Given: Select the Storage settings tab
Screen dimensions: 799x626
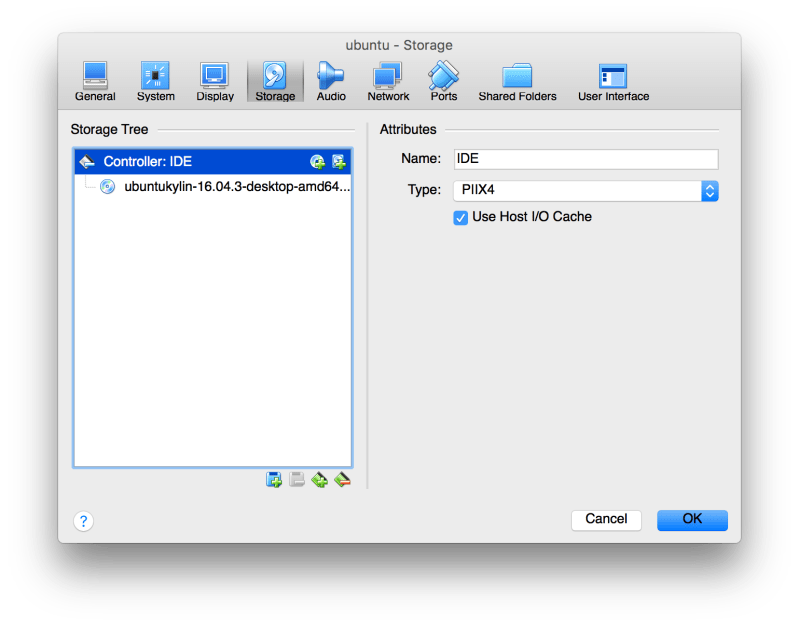Looking at the screenshot, I should pyautogui.click(x=275, y=82).
